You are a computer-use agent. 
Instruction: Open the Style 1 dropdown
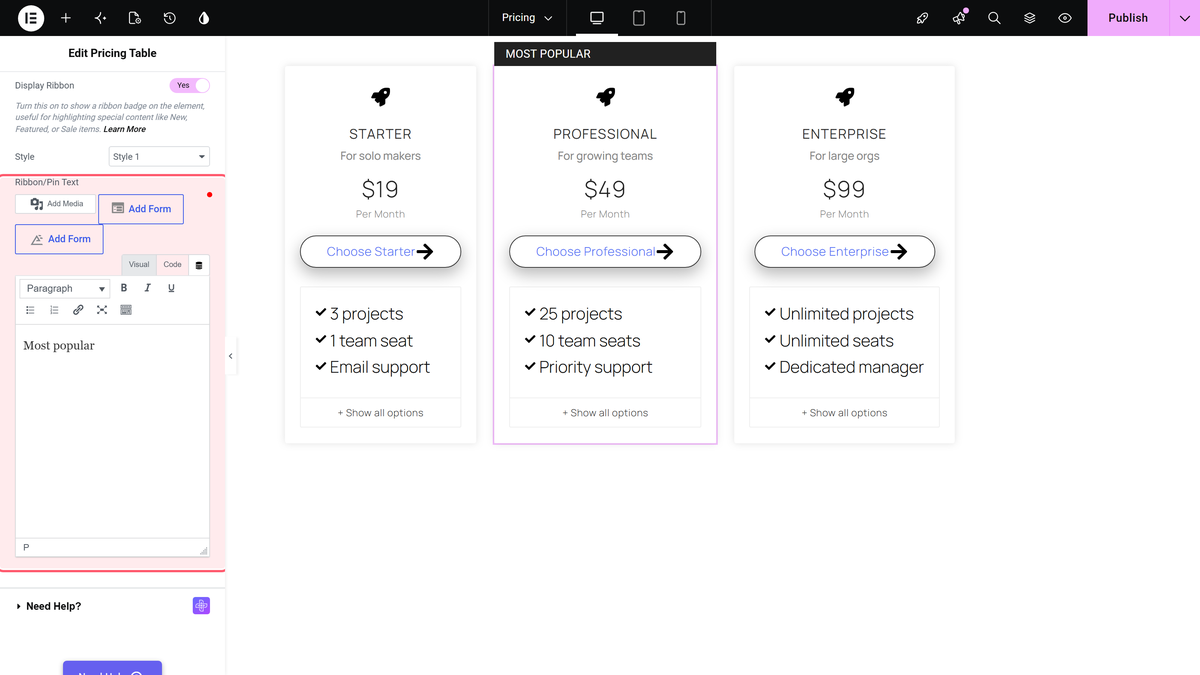[159, 157]
